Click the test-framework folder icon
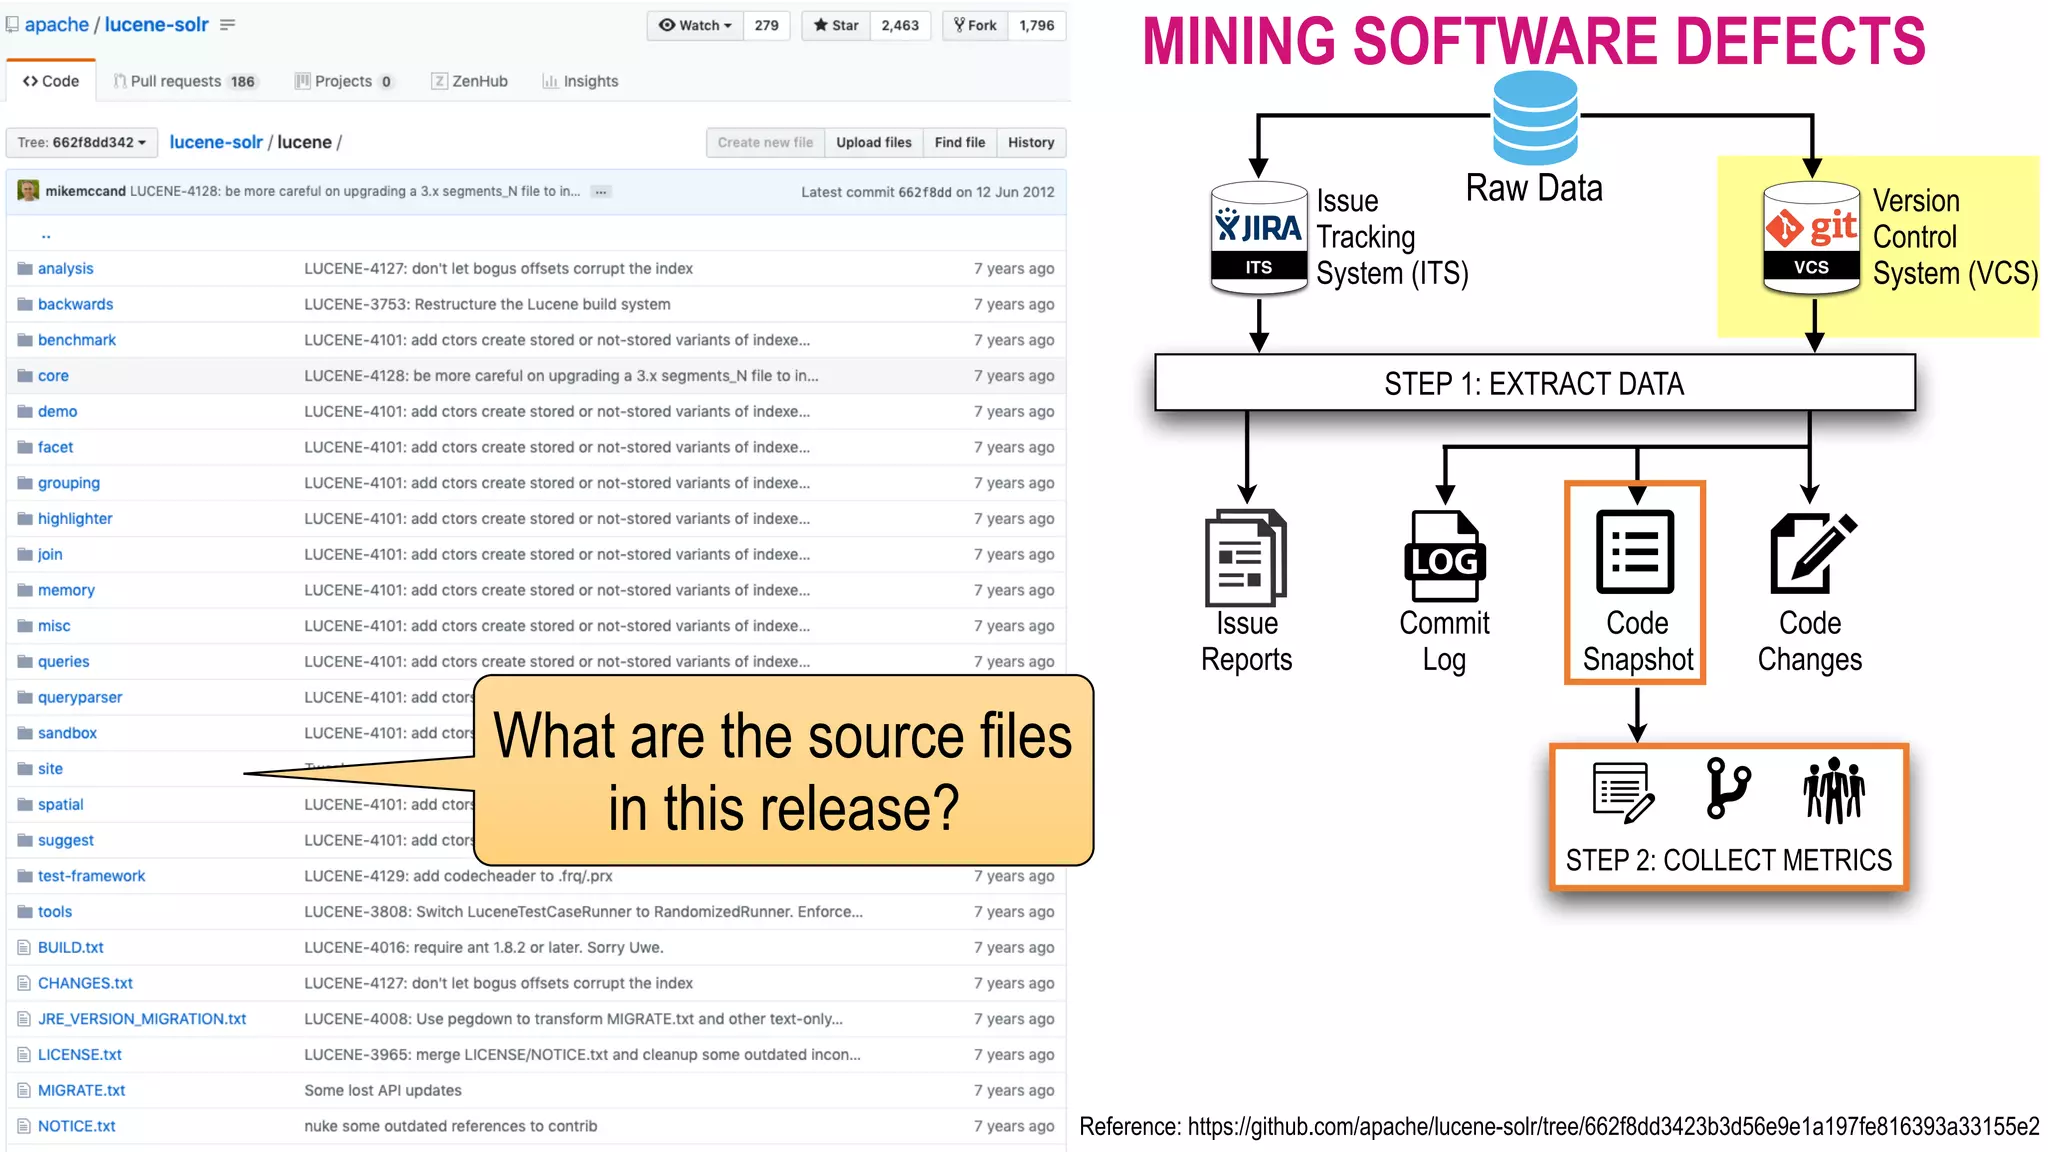The width and height of the screenshot is (2048, 1152). tap(25, 876)
